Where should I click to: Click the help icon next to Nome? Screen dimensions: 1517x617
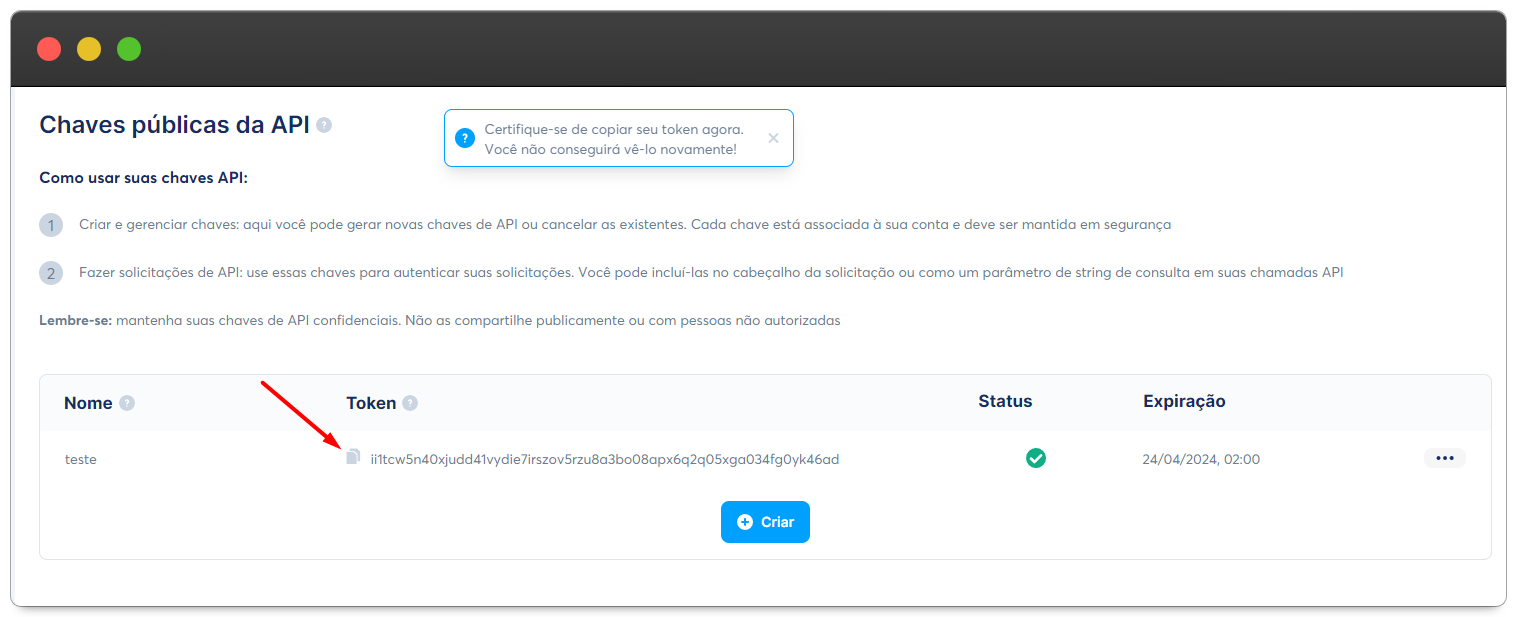tap(127, 403)
